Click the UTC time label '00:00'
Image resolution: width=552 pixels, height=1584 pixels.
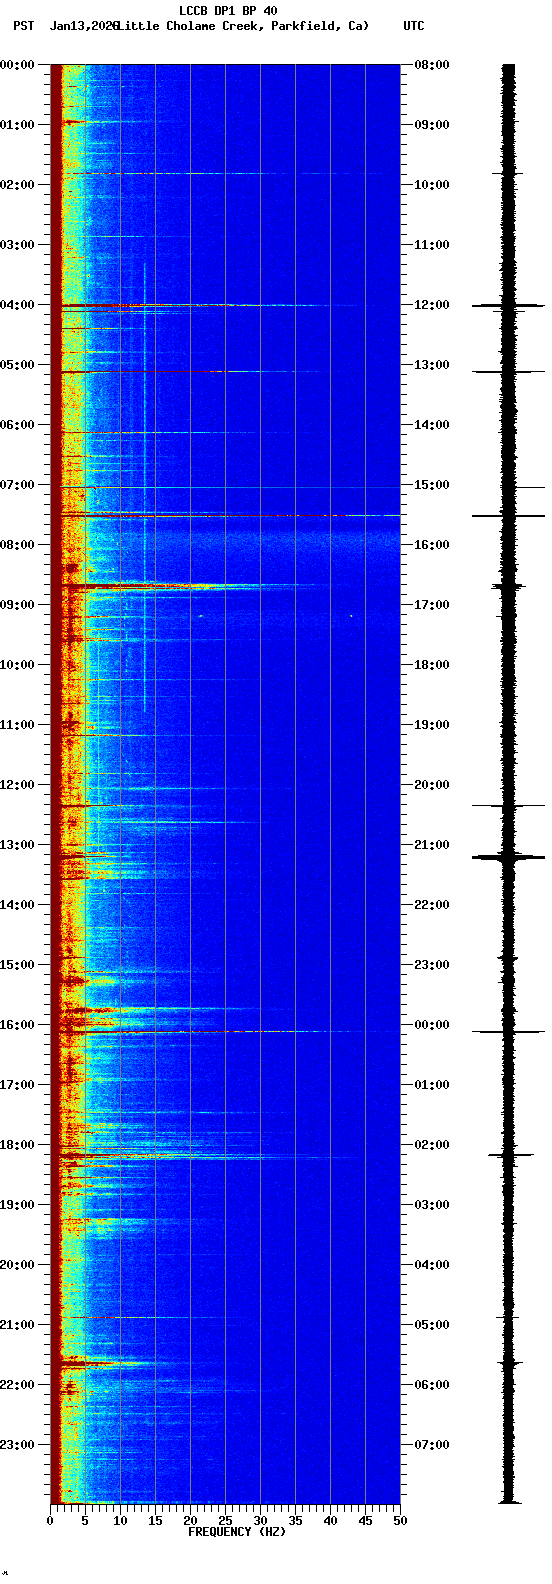point(432,1025)
